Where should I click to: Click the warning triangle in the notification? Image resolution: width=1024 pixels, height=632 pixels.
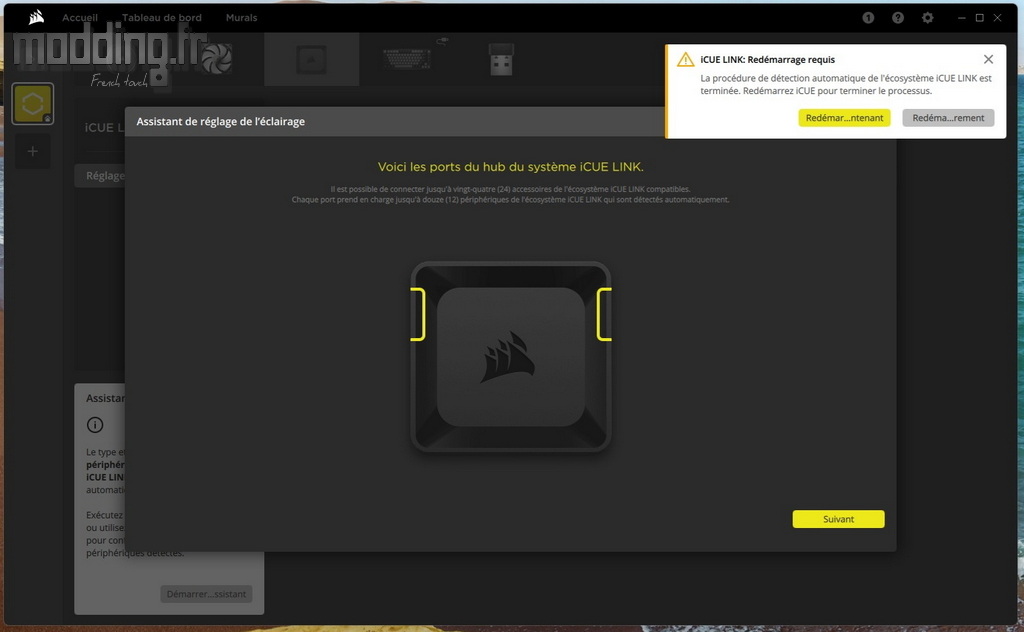click(685, 59)
